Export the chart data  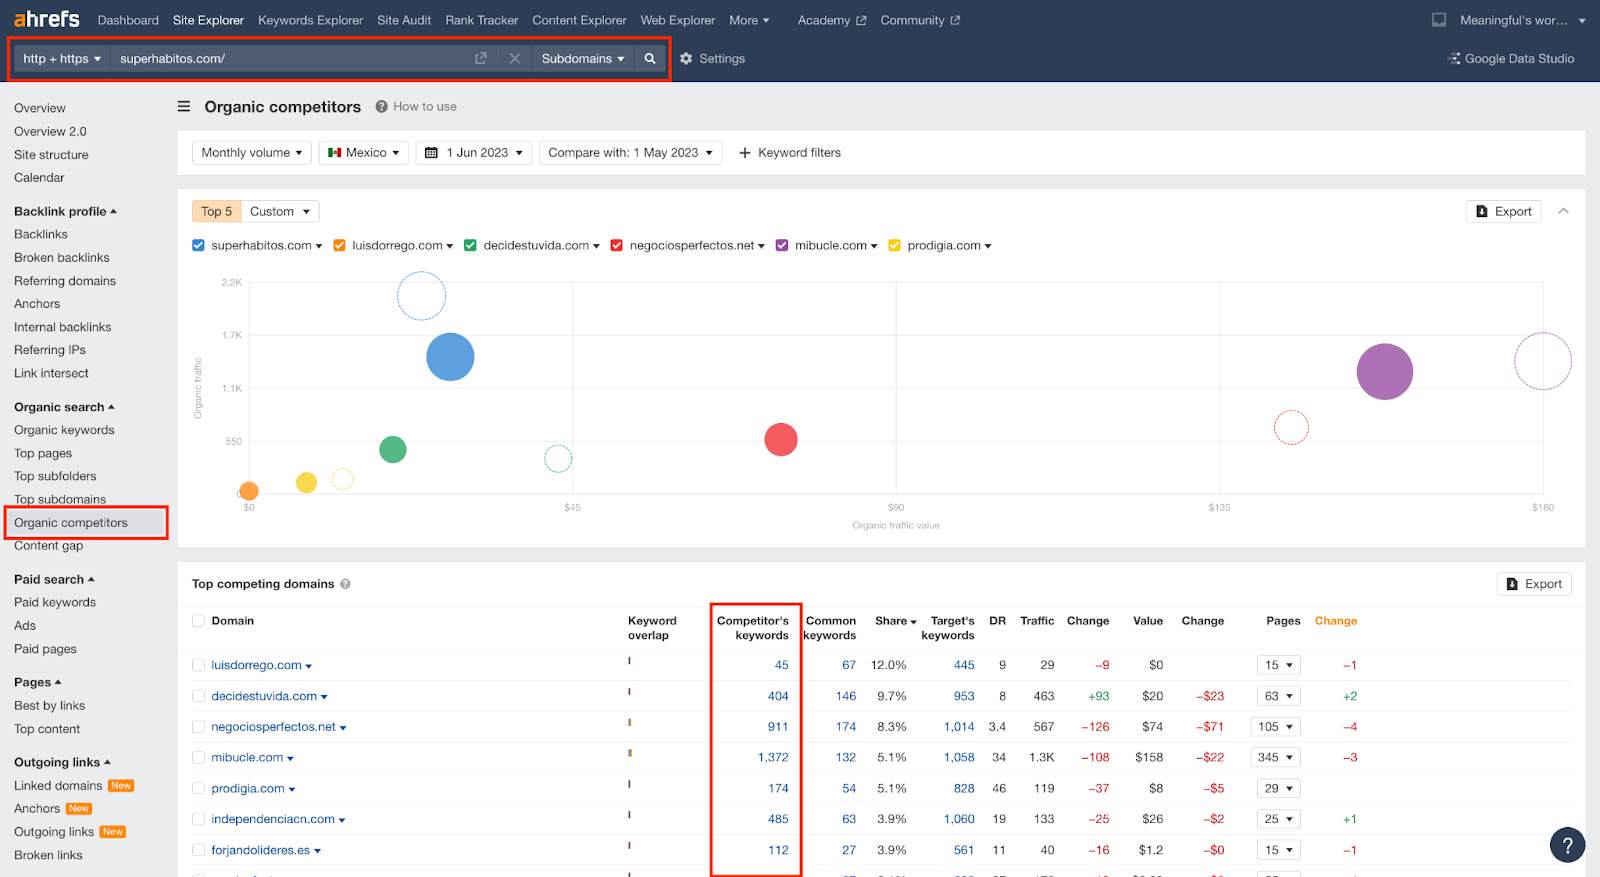click(1504, 212)
